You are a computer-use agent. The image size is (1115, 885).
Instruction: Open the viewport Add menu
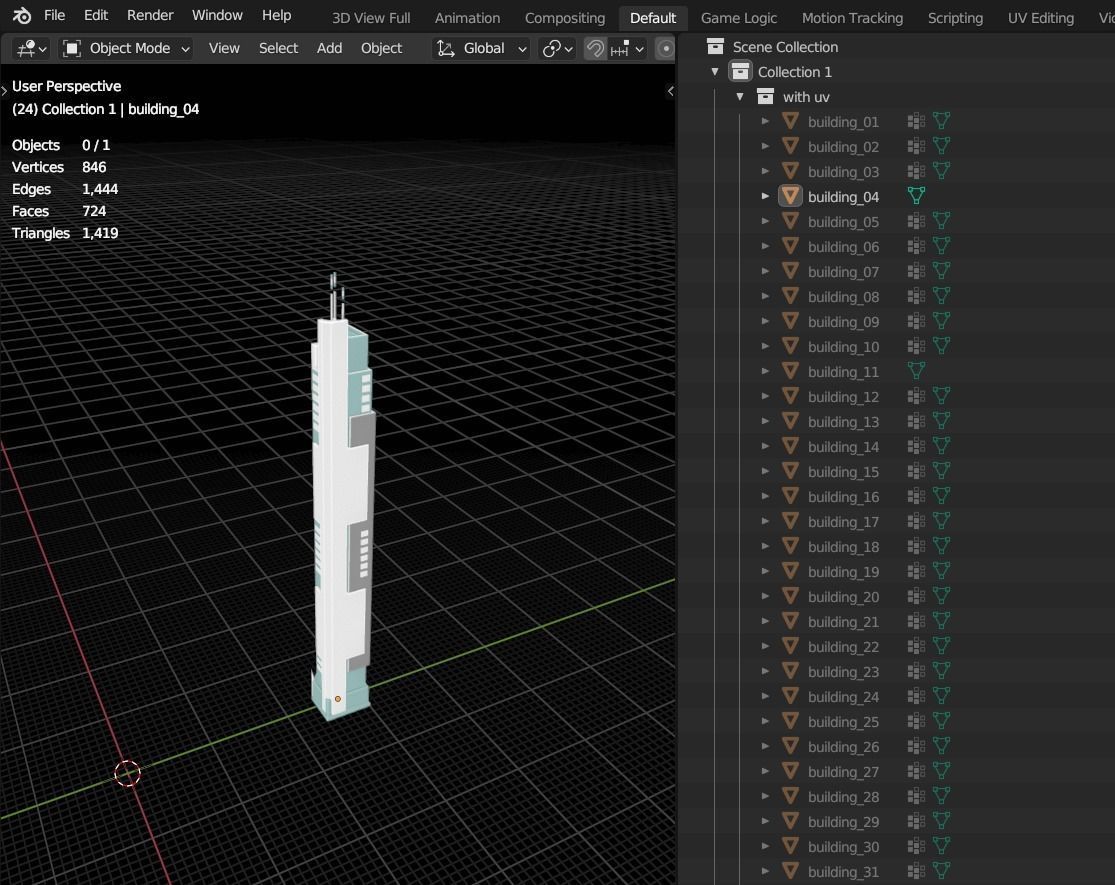point(329,48)
